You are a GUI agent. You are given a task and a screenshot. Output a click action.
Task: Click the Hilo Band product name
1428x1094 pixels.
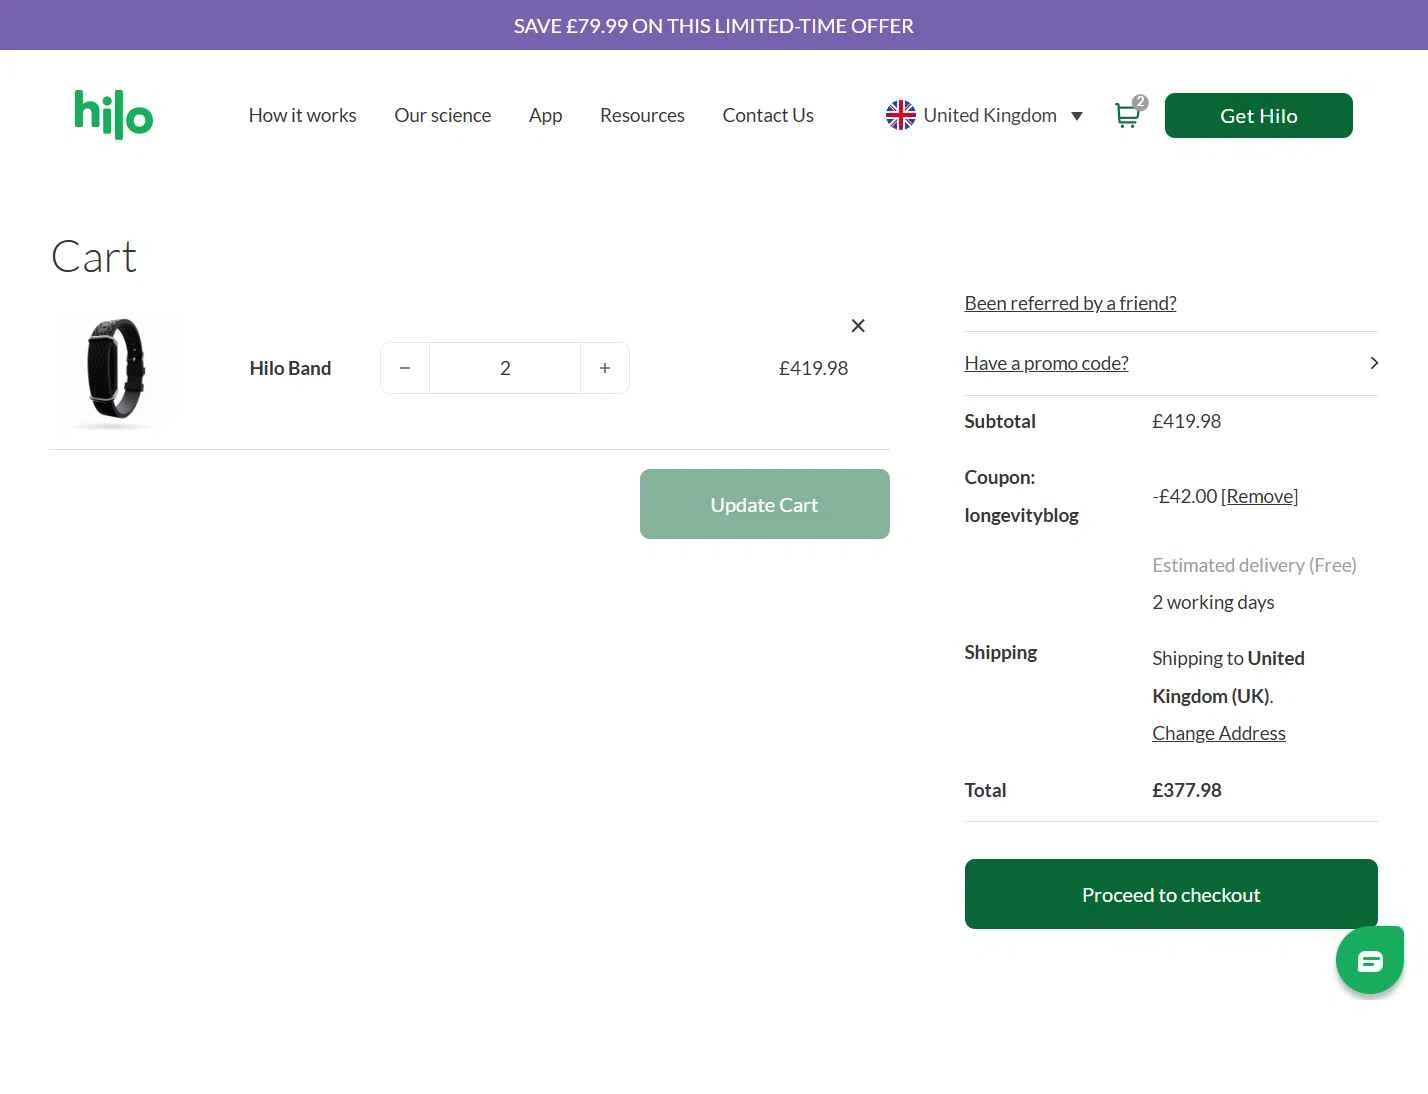(x=290, y=368)
